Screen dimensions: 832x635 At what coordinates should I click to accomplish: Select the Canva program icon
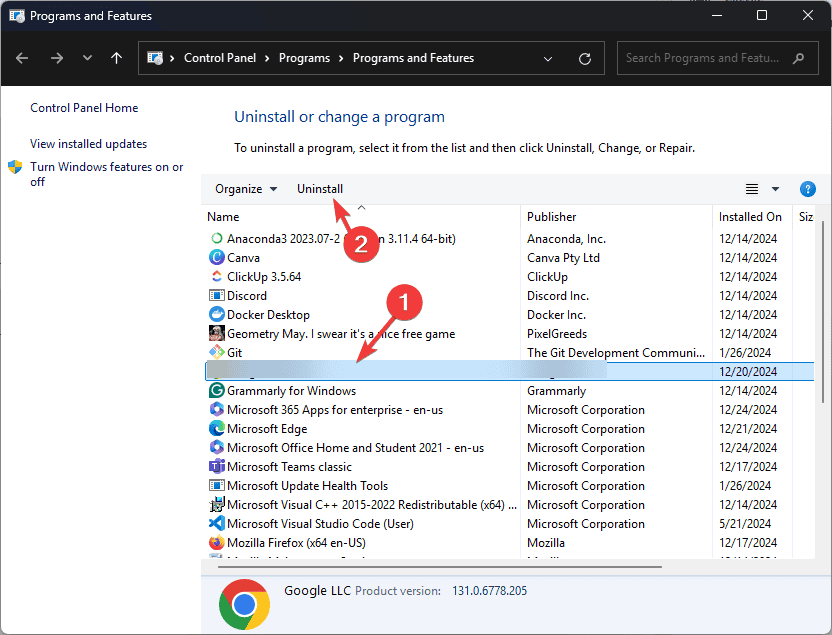[216, 257]
